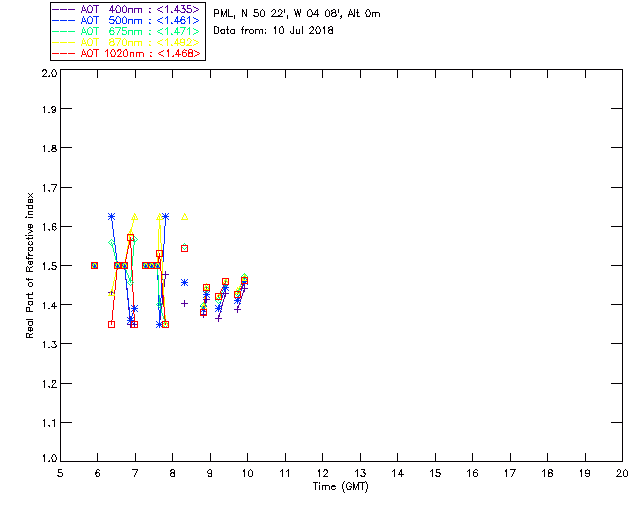Click the x-axis tick label 20

tap(622, 473)
